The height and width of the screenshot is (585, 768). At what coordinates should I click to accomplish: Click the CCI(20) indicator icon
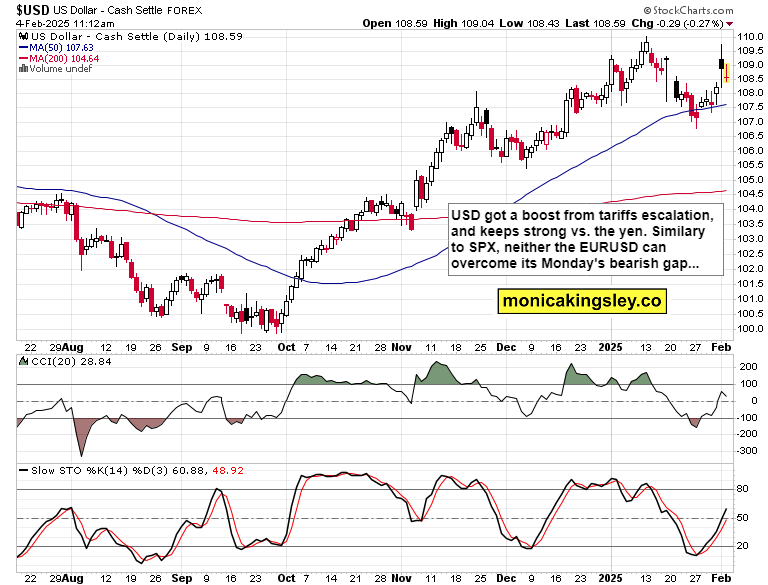23,362
